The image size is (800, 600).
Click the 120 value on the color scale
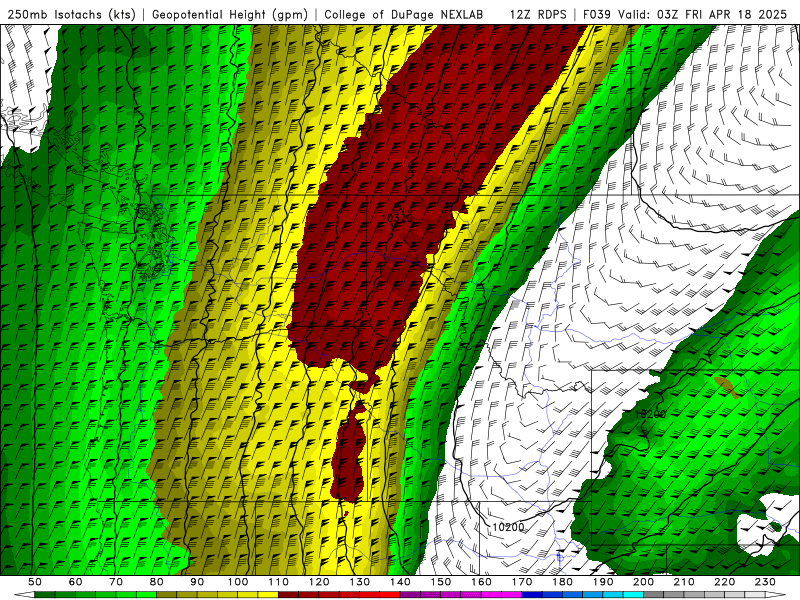click(x=319, y=582)
